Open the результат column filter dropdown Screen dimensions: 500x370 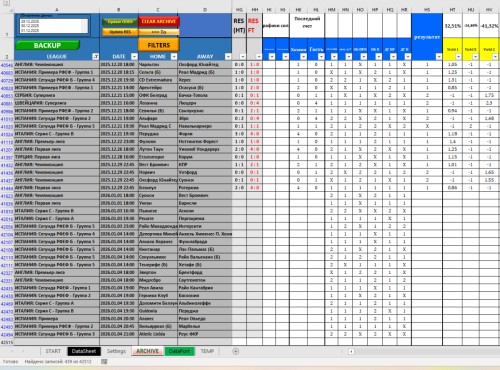439,57
